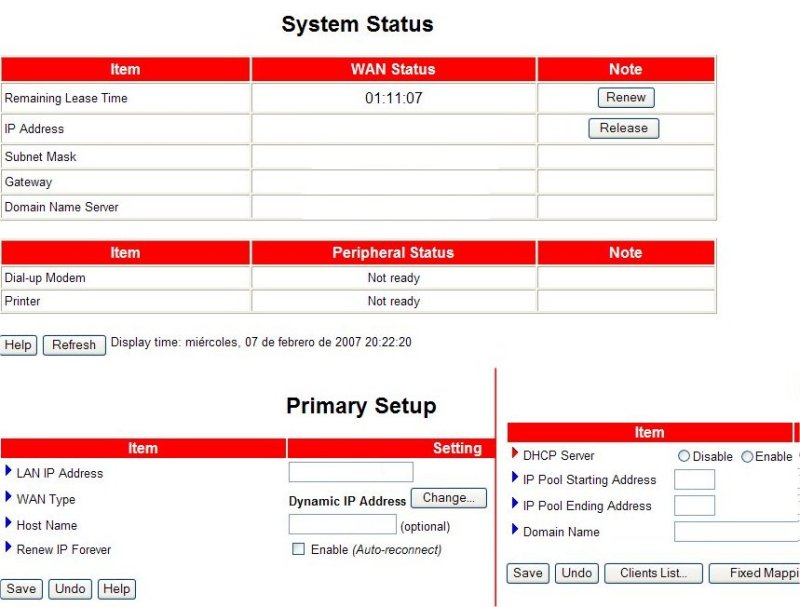Undo changes in Primary Setup
The width and height of the screenshot is (800, 607).
70,589
